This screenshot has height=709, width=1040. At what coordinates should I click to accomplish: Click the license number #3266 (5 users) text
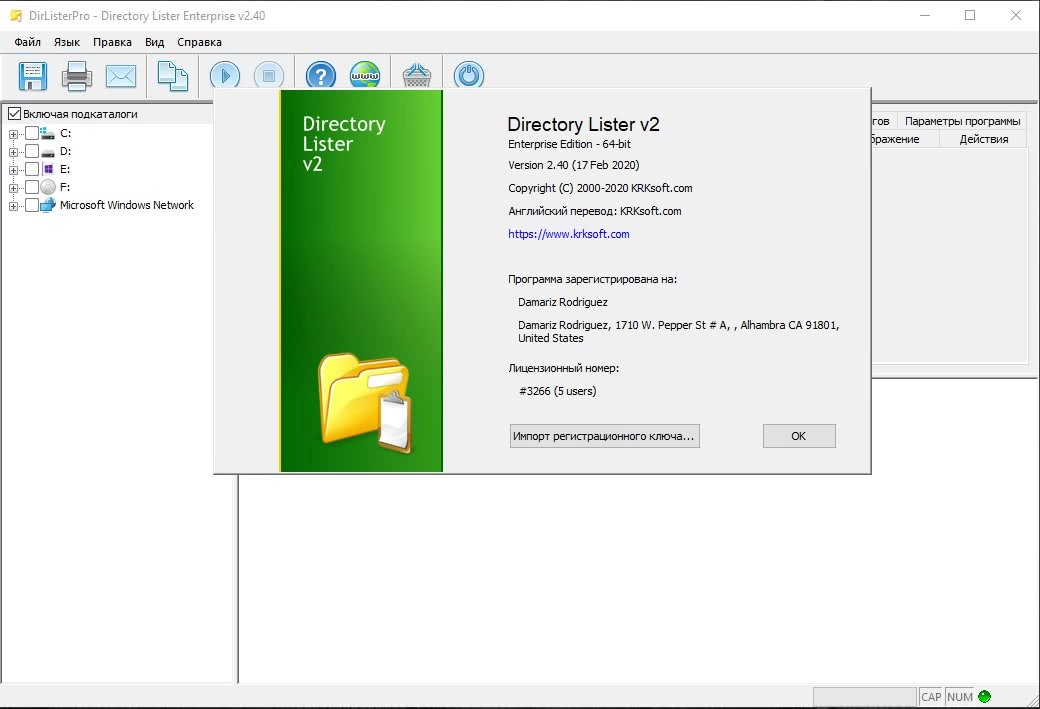[557, 391]
